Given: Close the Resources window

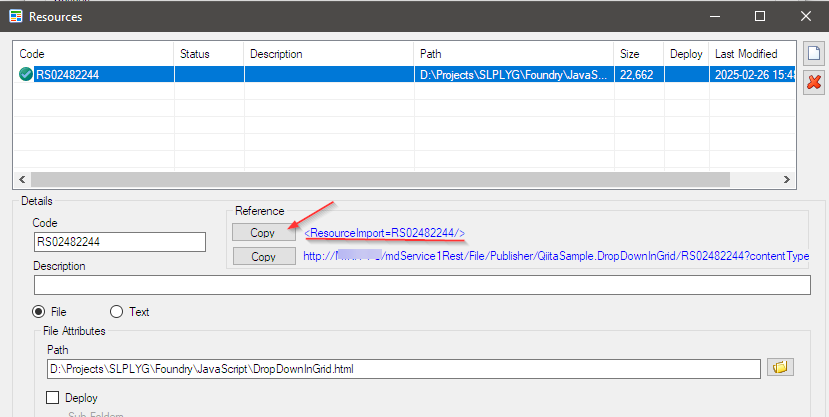Looking at the screenshot, I should [806, 16].
